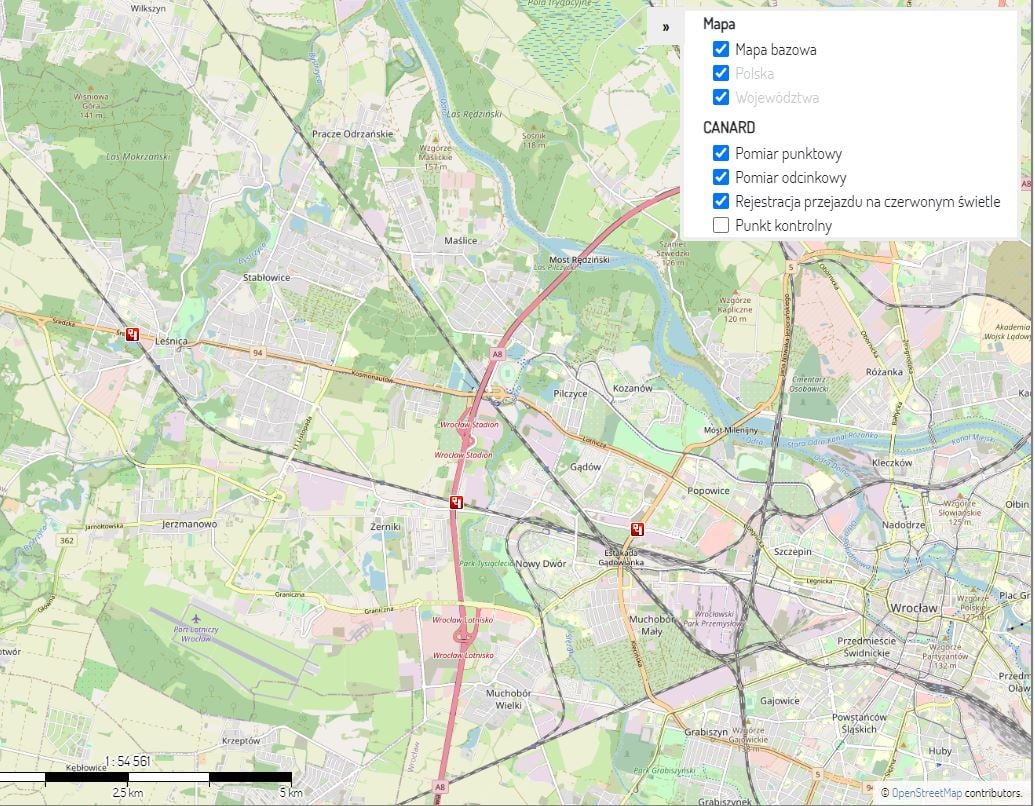The width and height of the screenshot is (1035, 806).
Task: Click the Kleczków label
Action: 892,462
